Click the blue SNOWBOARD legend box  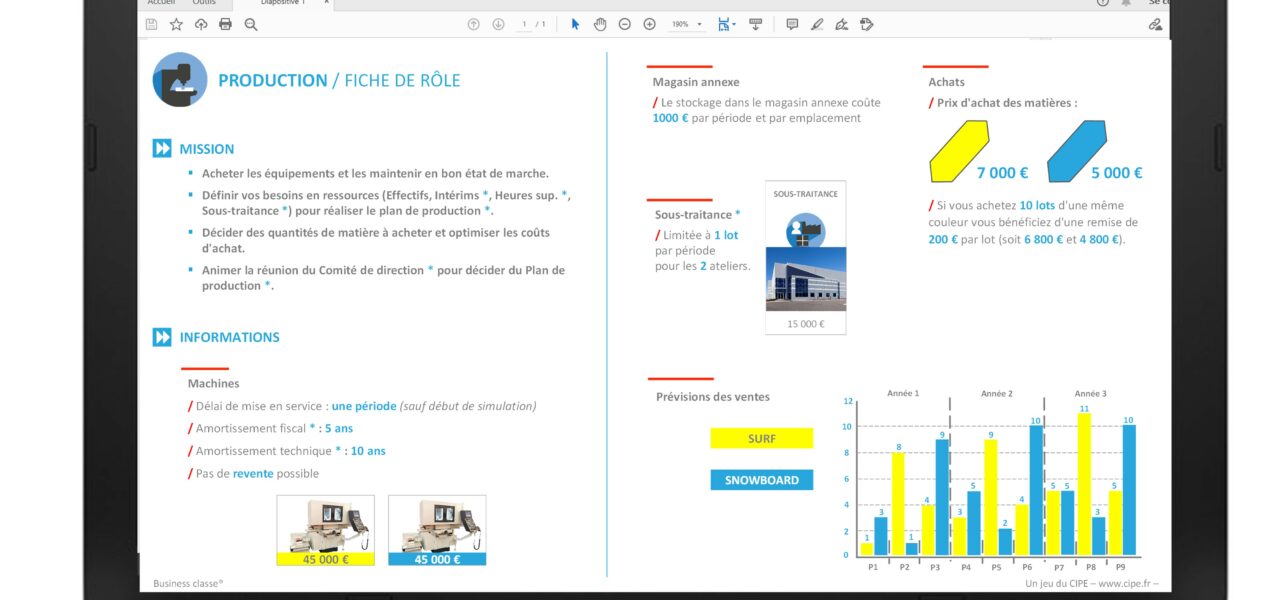pos(762,480)
